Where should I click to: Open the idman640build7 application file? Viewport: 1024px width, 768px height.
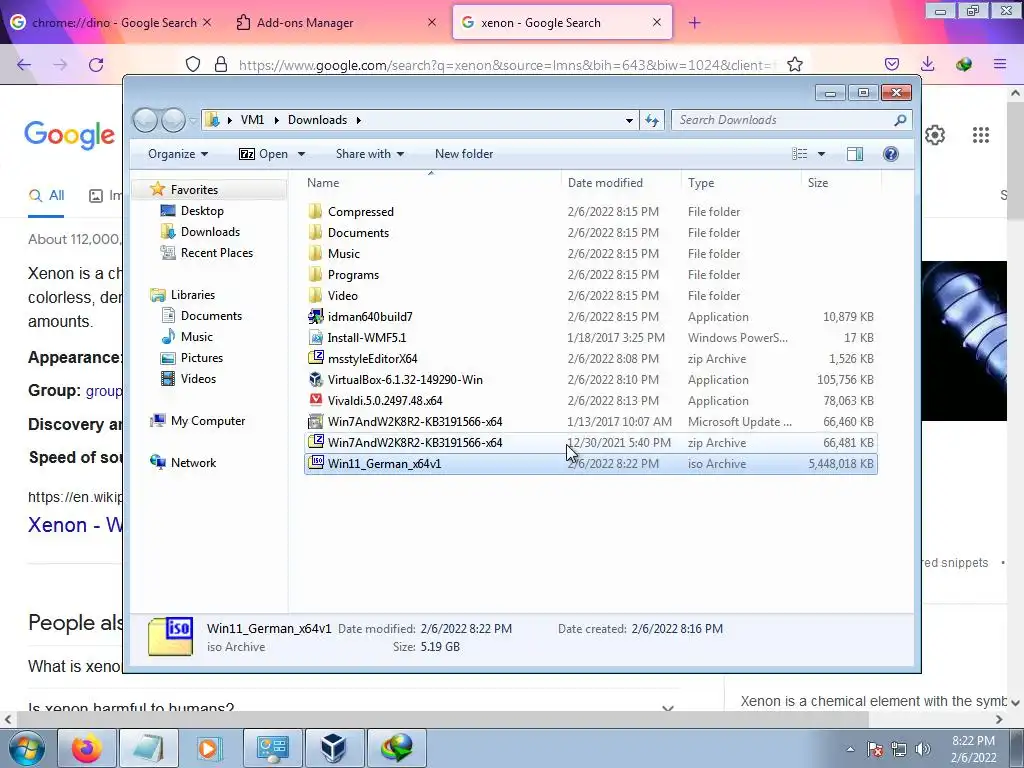(370, 317)
